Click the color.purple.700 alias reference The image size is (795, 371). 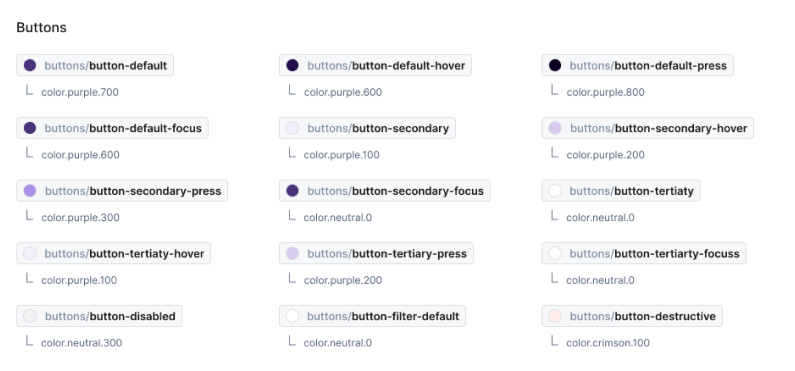80,92
